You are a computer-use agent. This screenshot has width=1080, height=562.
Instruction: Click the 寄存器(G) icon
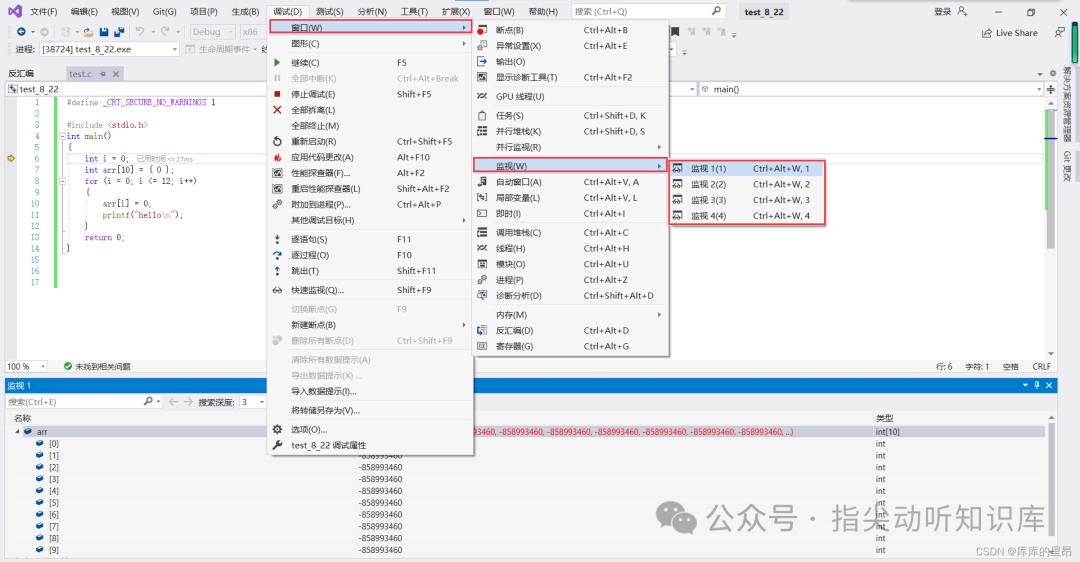[482, 346]
